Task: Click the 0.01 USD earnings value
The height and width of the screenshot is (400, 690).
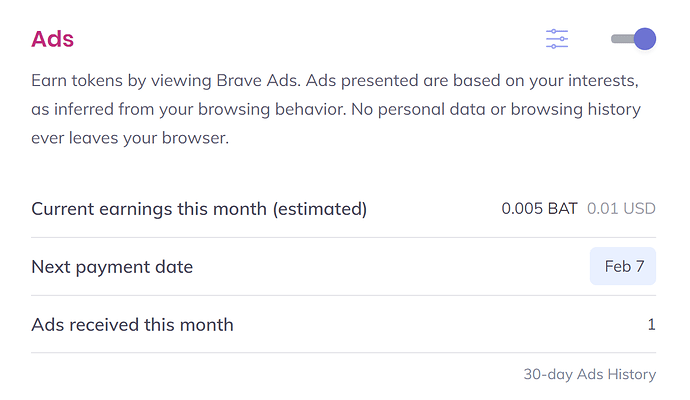Action: coord(621,209)
